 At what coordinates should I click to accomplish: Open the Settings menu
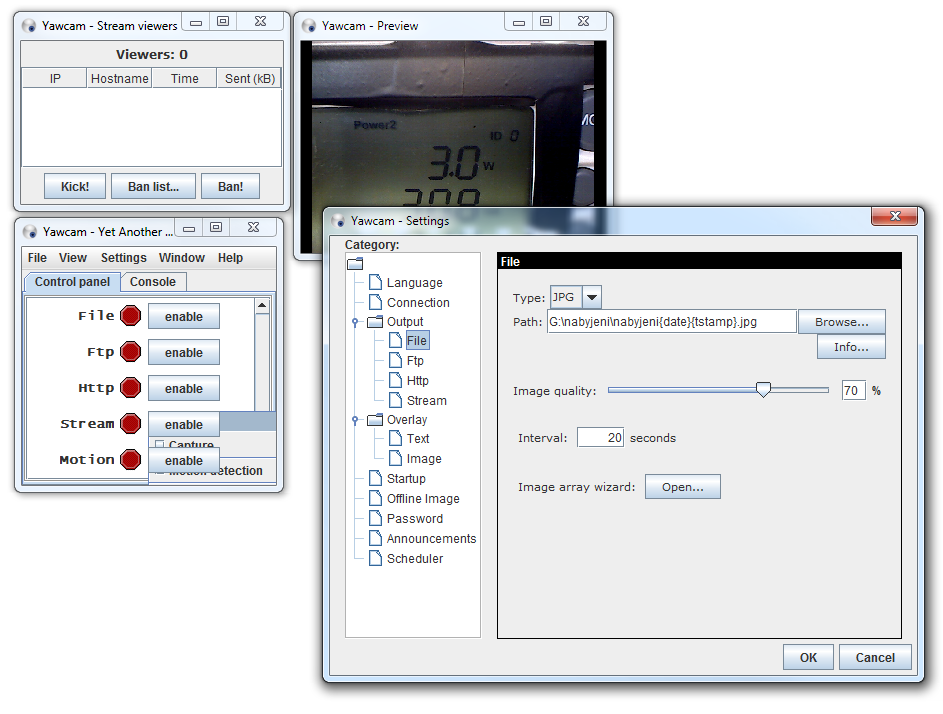(124, 257)
